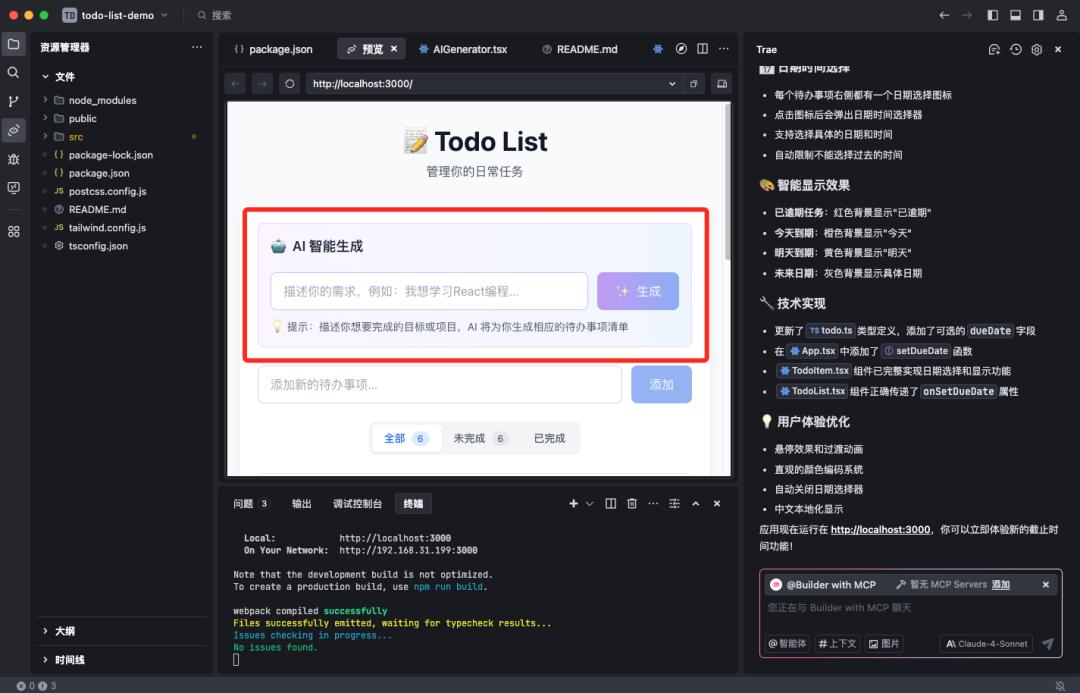Create a new terminal with the plus icon
The image size is (1080, 693).
(573, 504)
